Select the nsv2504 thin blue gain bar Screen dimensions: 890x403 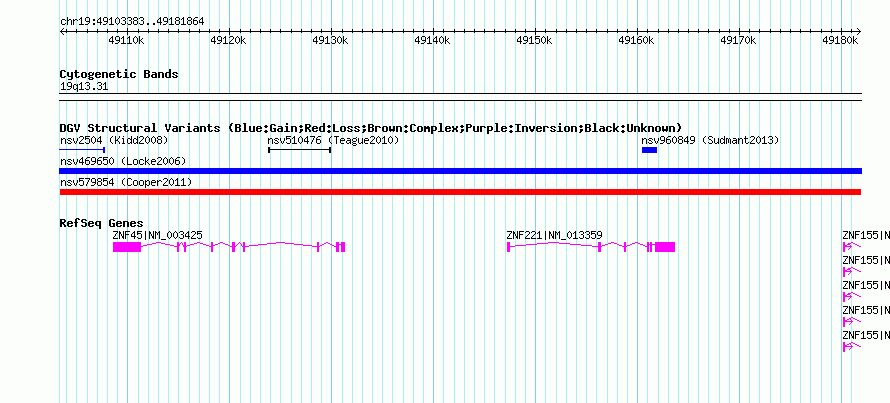[x=82, y=150]
